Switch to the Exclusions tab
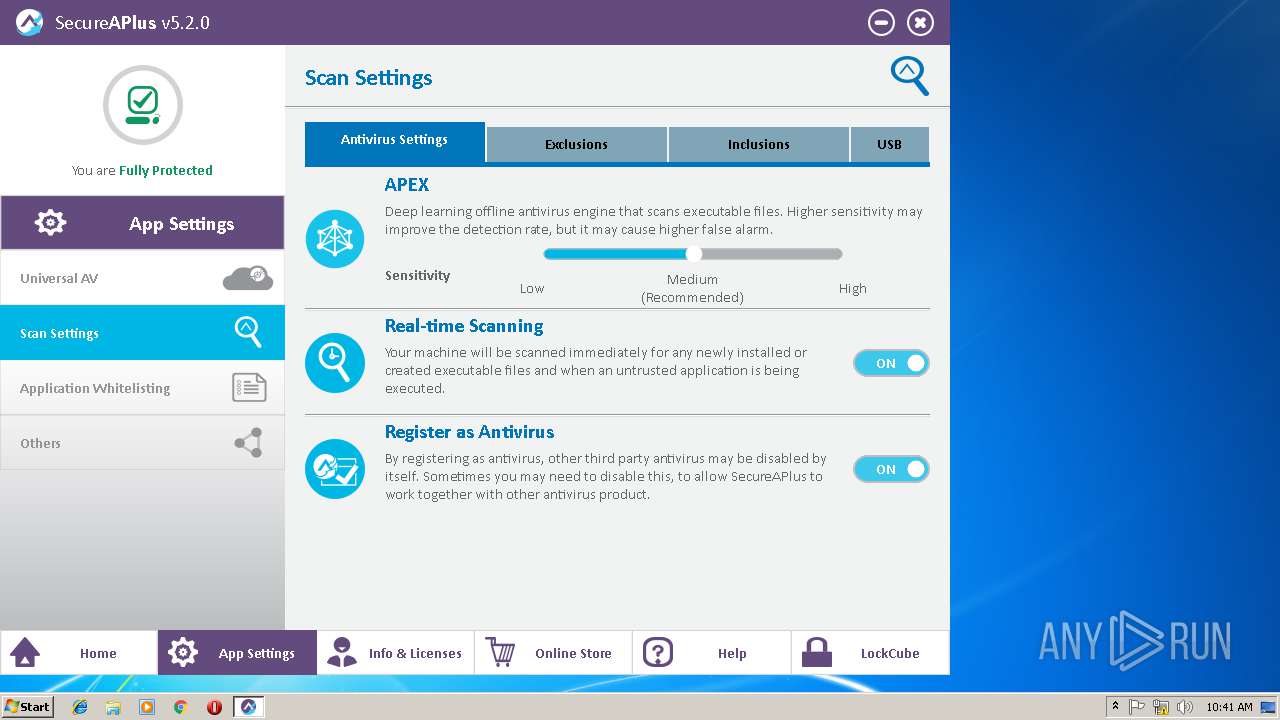 [576, 144]
